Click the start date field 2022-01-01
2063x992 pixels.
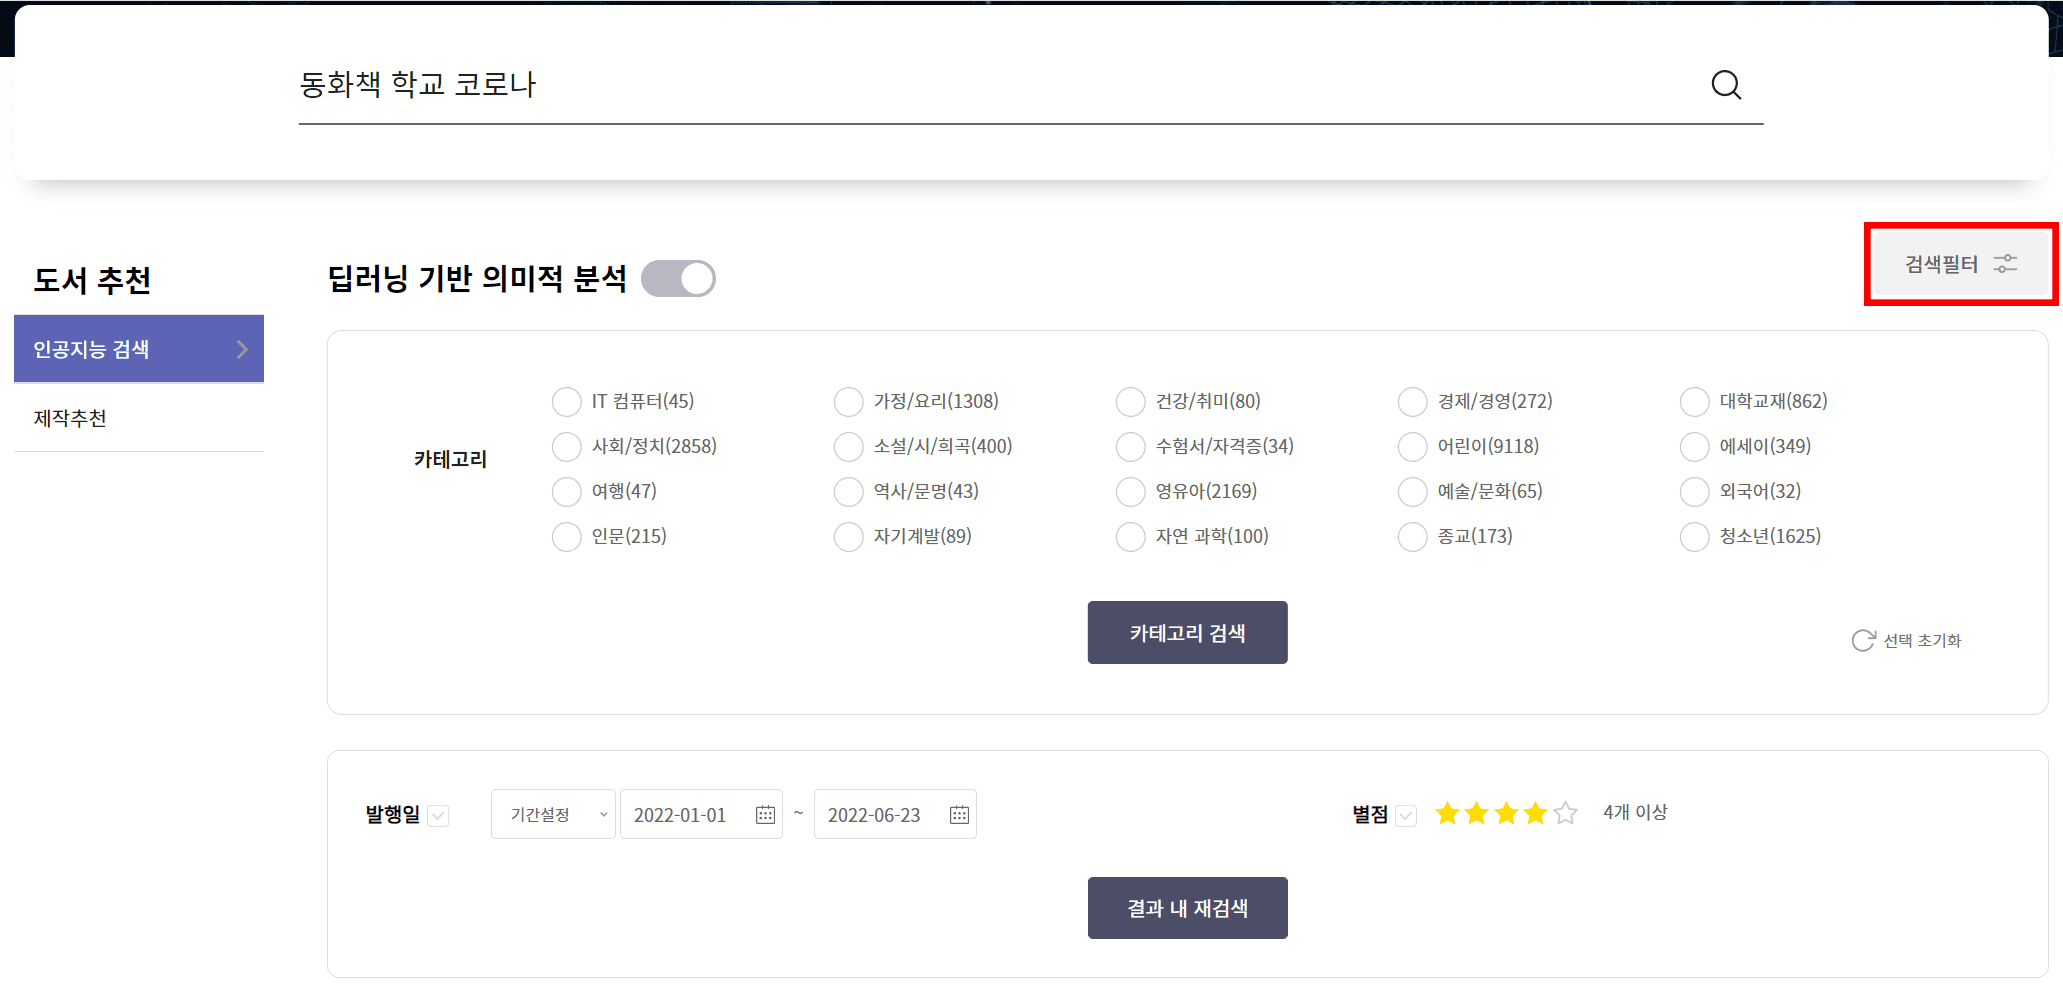tap(701, 814)
